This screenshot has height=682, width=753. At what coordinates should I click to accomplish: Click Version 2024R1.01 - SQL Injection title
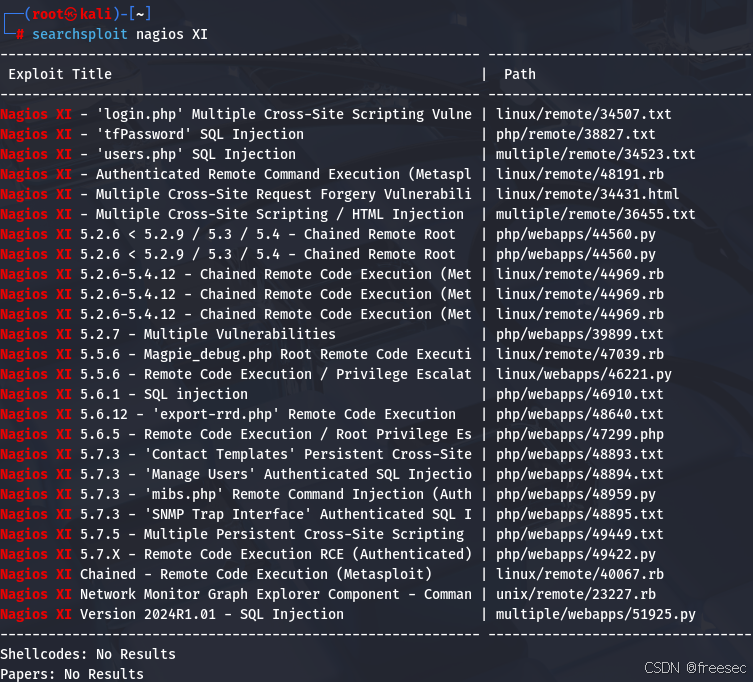[172, 614]
